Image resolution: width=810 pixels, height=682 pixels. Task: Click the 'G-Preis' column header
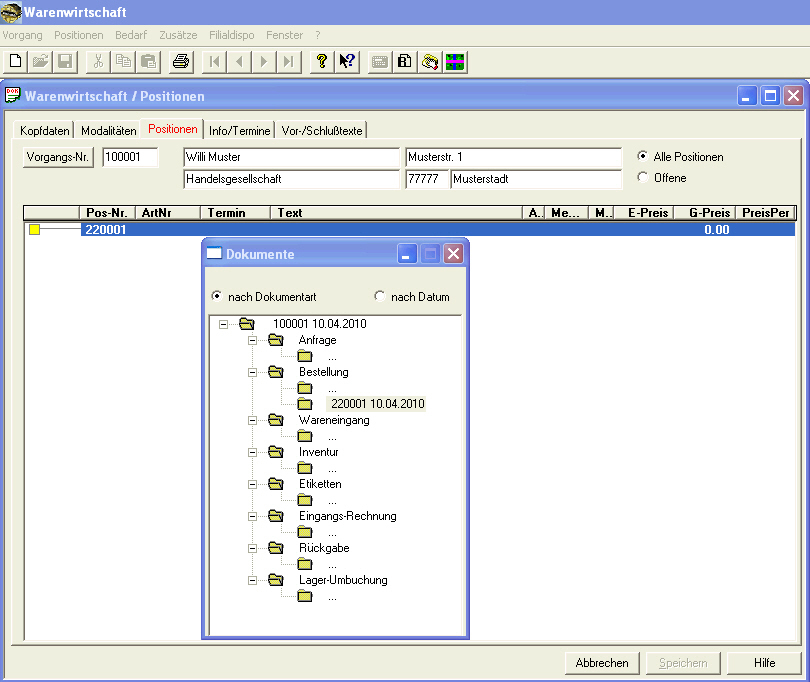[705, 213]
